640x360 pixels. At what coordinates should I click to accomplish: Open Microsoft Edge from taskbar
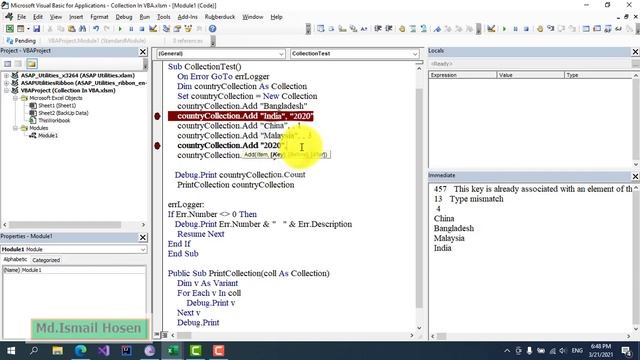[x=81, y=351]
